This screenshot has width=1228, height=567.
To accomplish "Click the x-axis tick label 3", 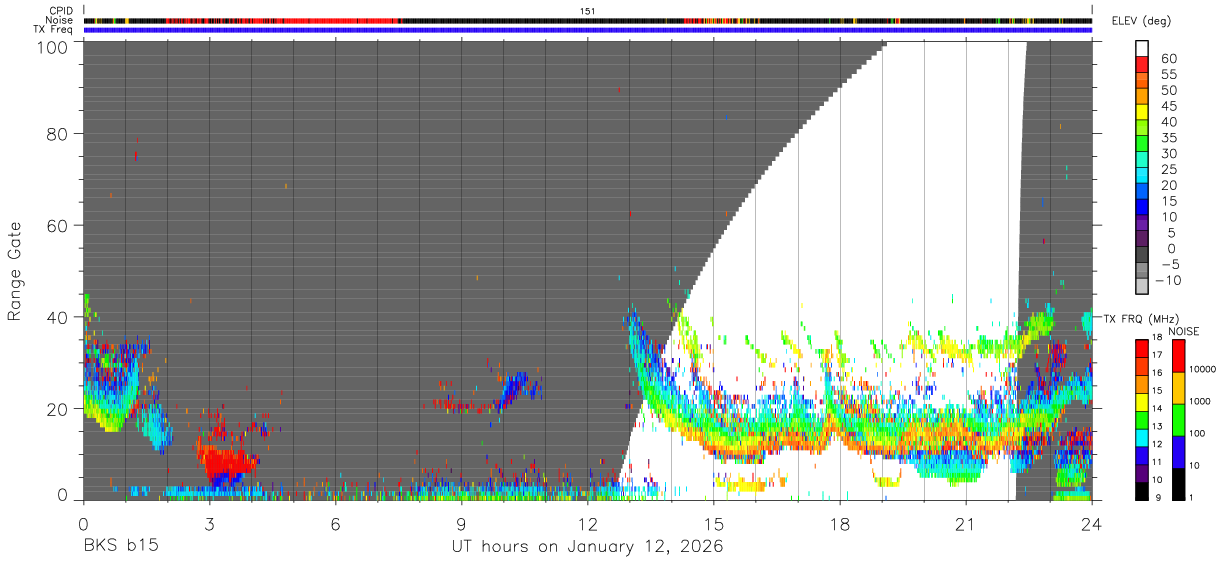I will (210, 524).
